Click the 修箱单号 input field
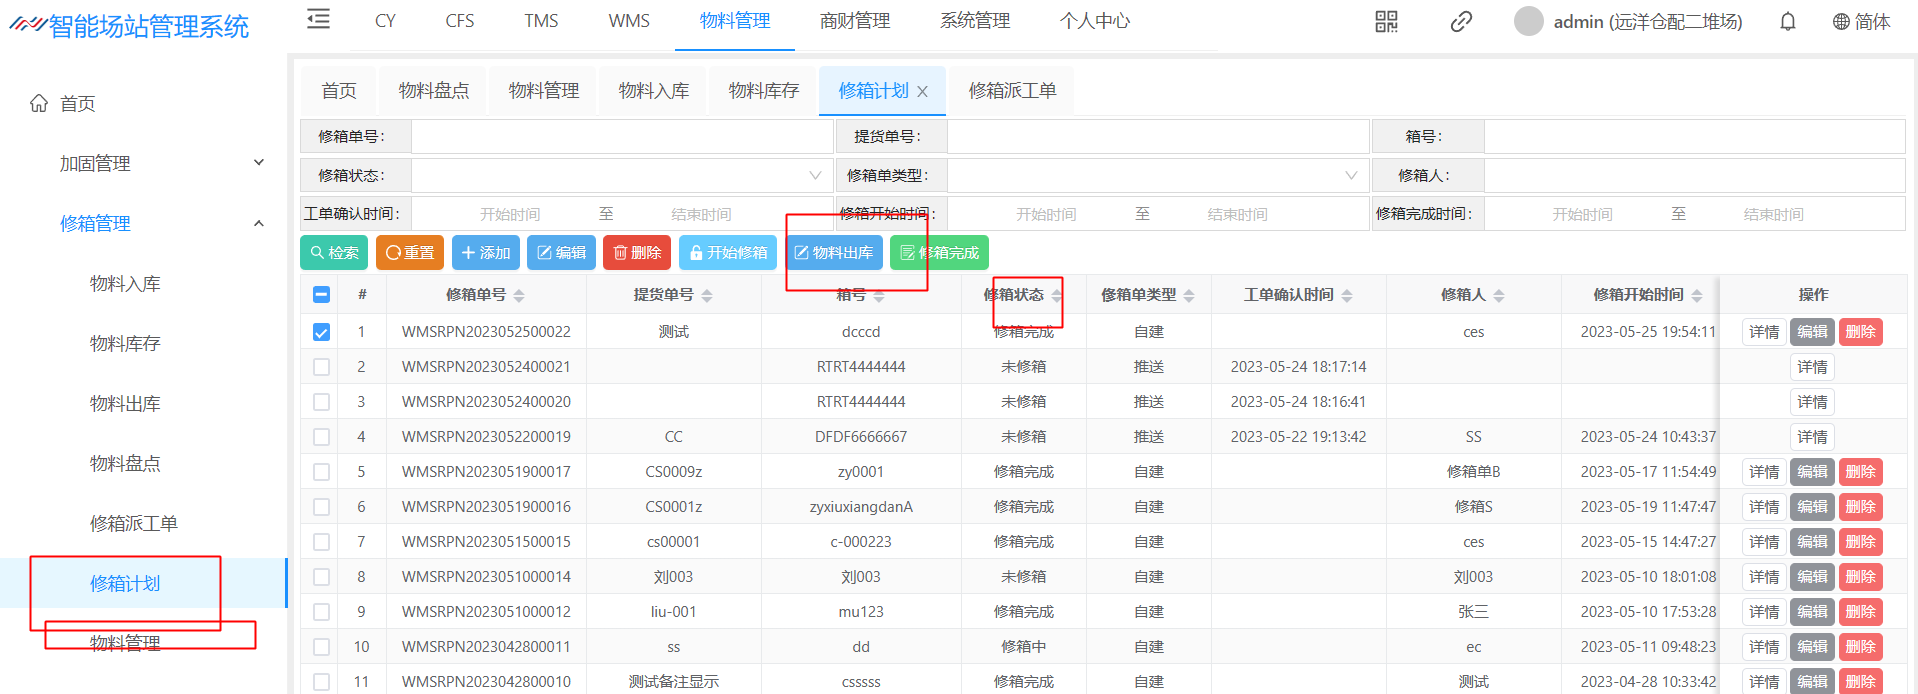This screenshot has width=1918, height=694. coord(622,136)
